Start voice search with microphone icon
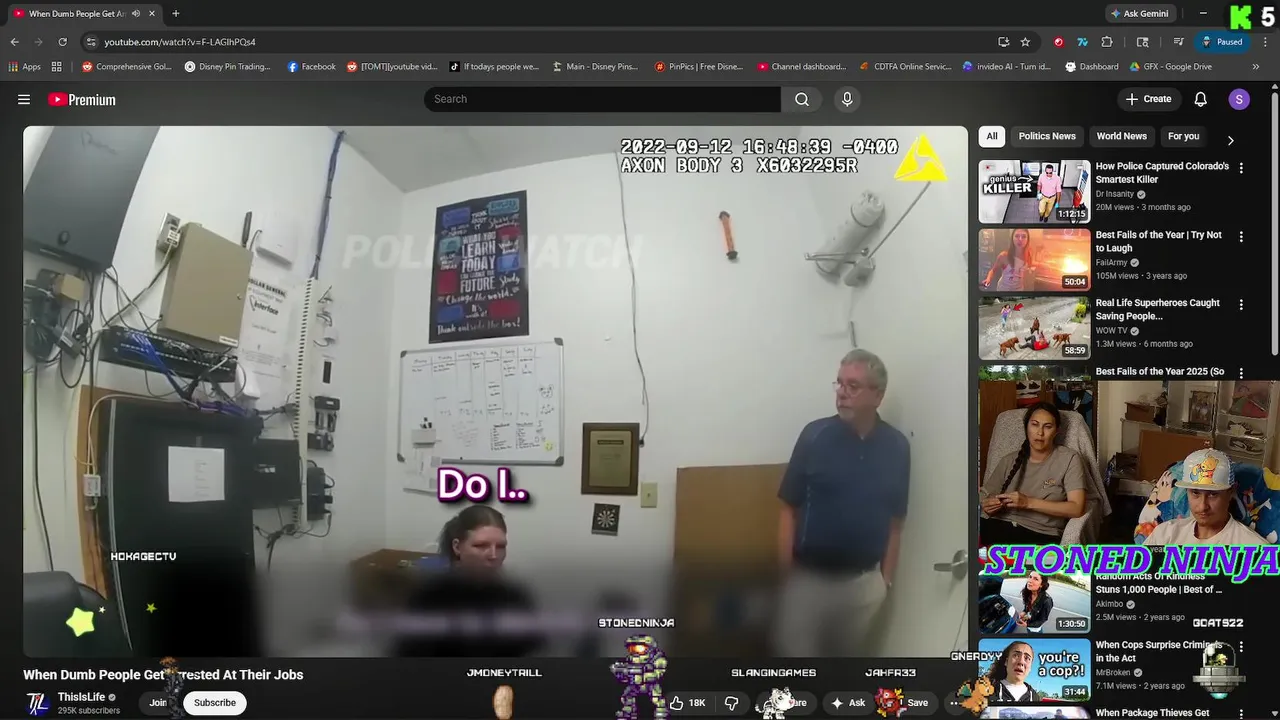 point(847,99)
